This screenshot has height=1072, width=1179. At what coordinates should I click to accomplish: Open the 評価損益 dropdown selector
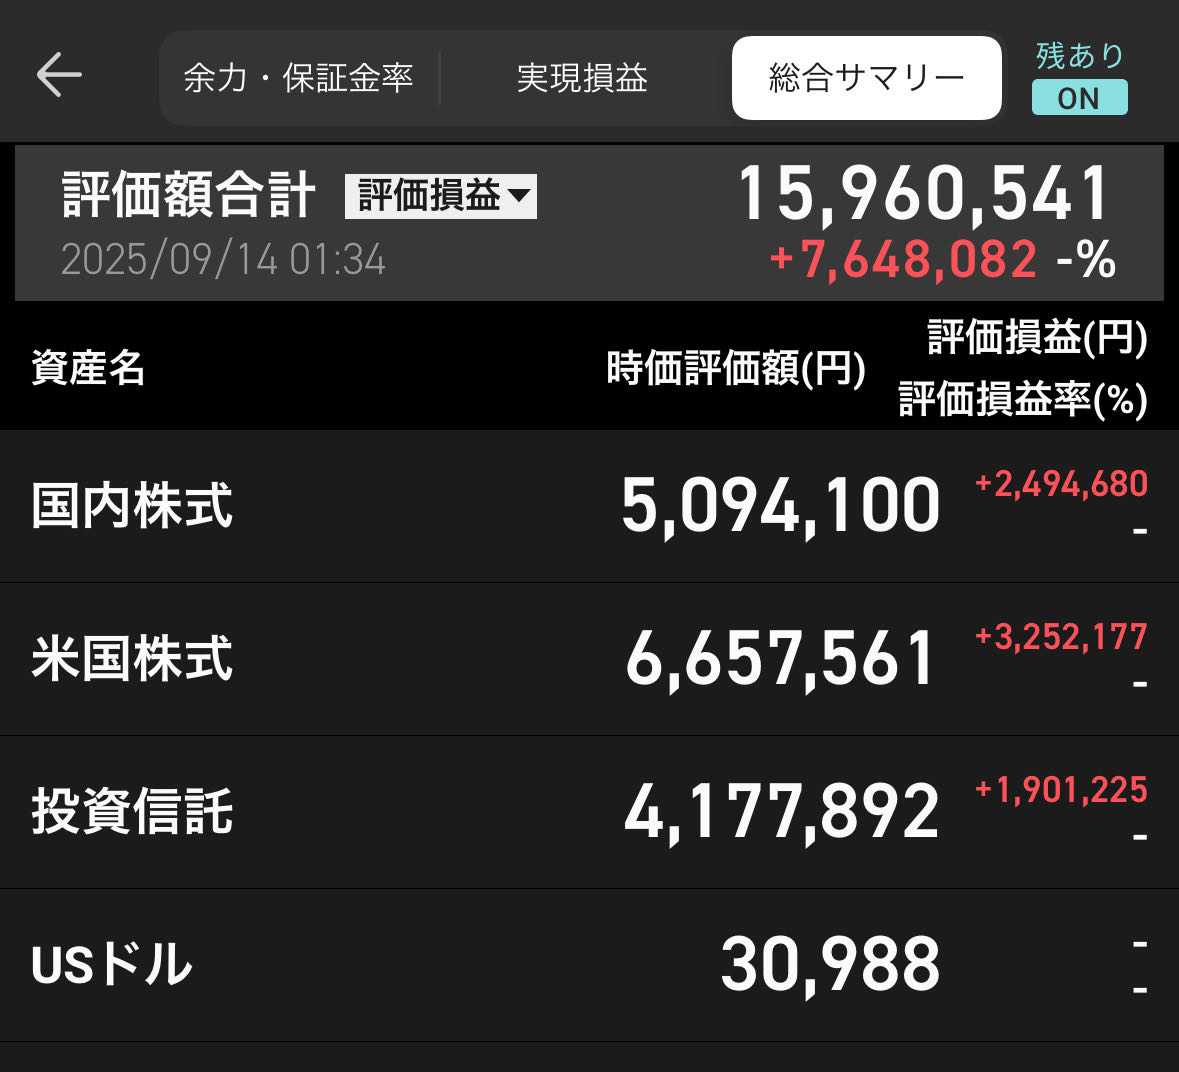tap(441, 196)
